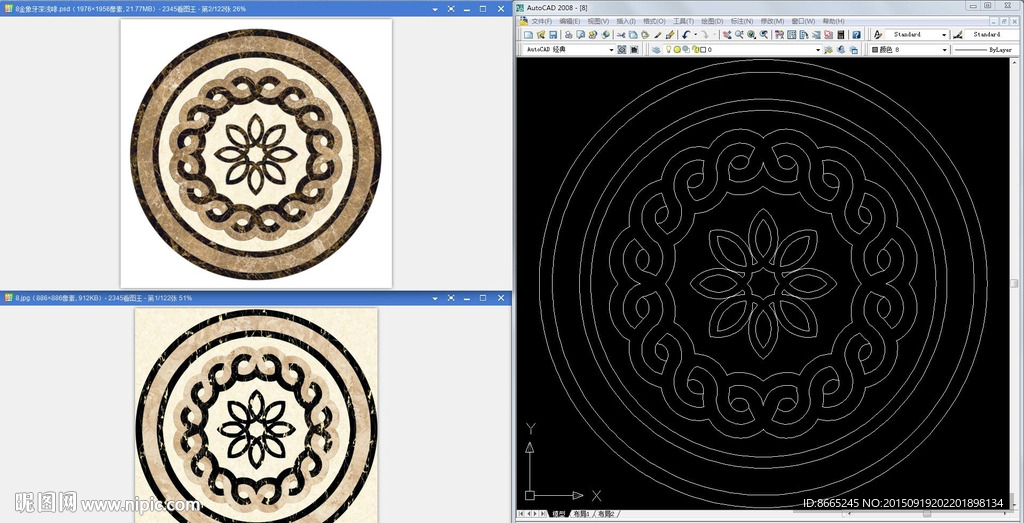The width and height of the screenshot is (1024, 523).
Task: Expand the AutoCAD 经典 workspace dropdown
Action: tap(611, 49)
